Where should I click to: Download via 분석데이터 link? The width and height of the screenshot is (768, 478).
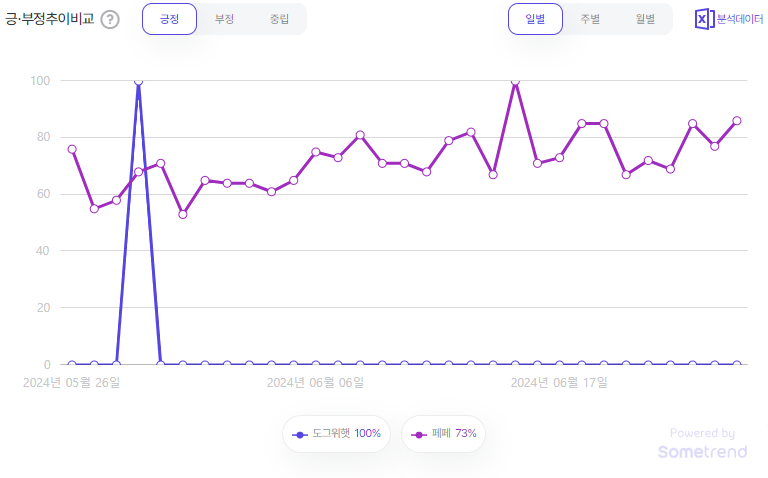(x=740, y=19)
